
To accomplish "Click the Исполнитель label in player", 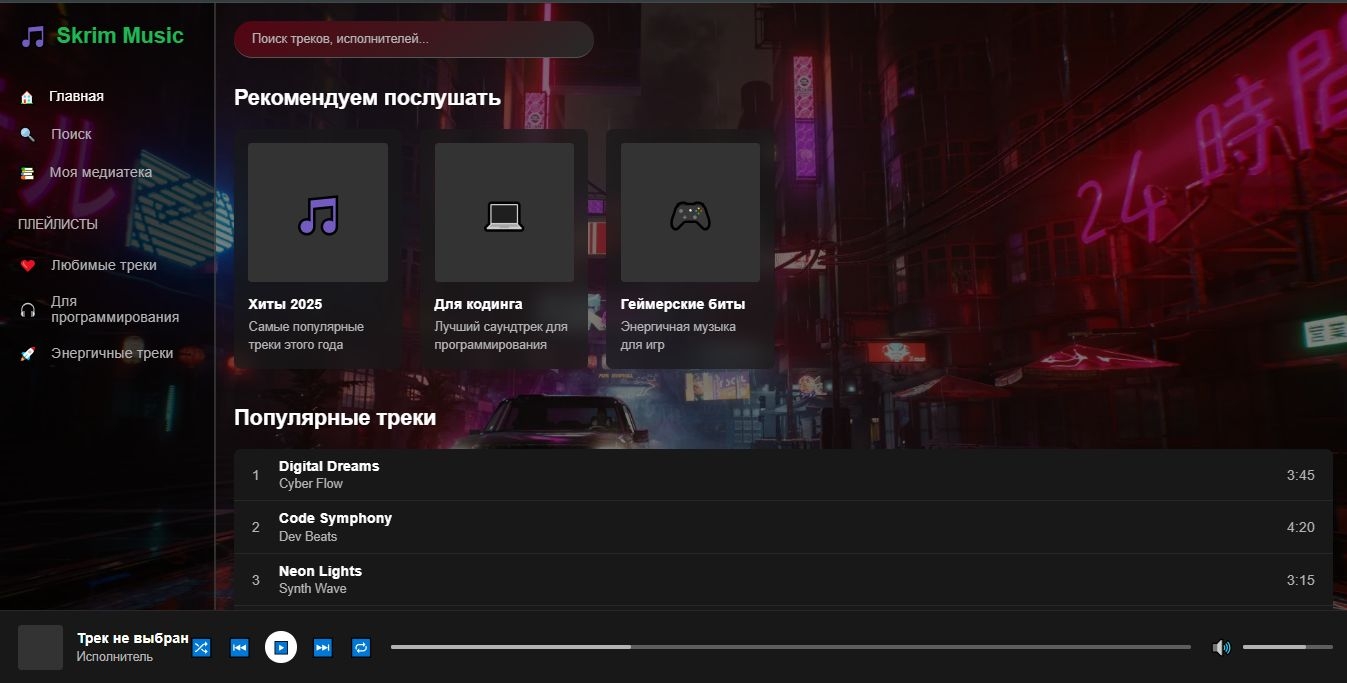I will (x=115, y=657).
